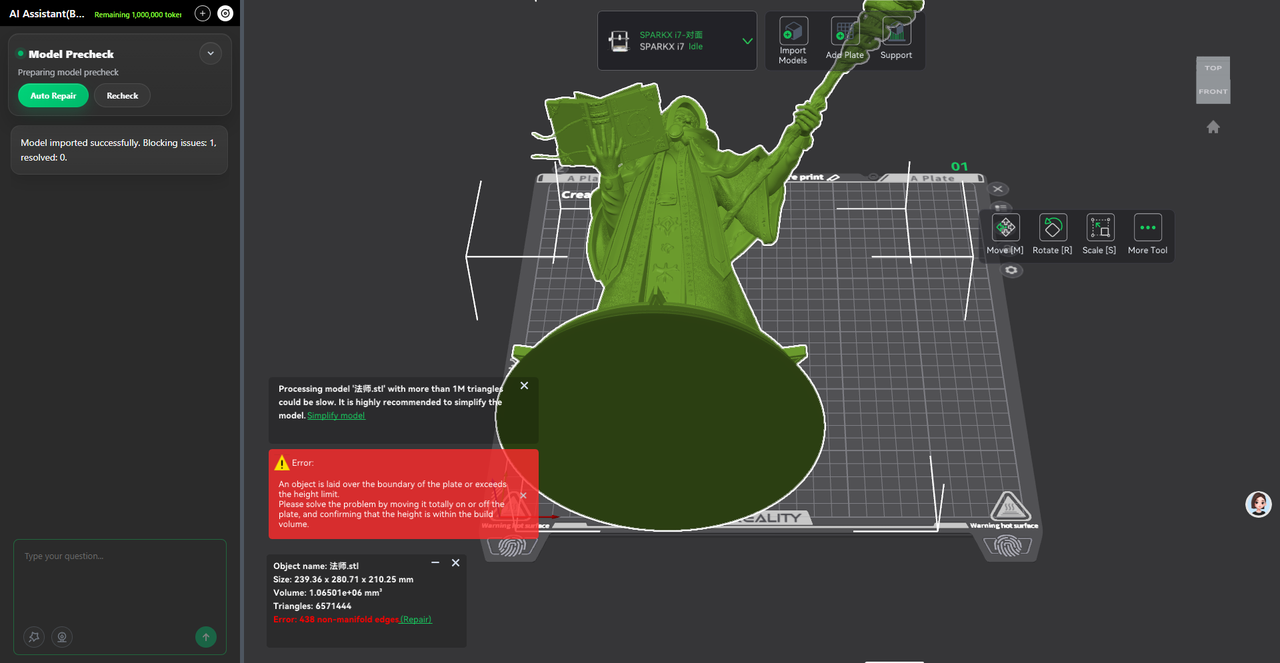1280x663 pixels.
Task: Click the plate close X icon
Action: click(998, 189)
